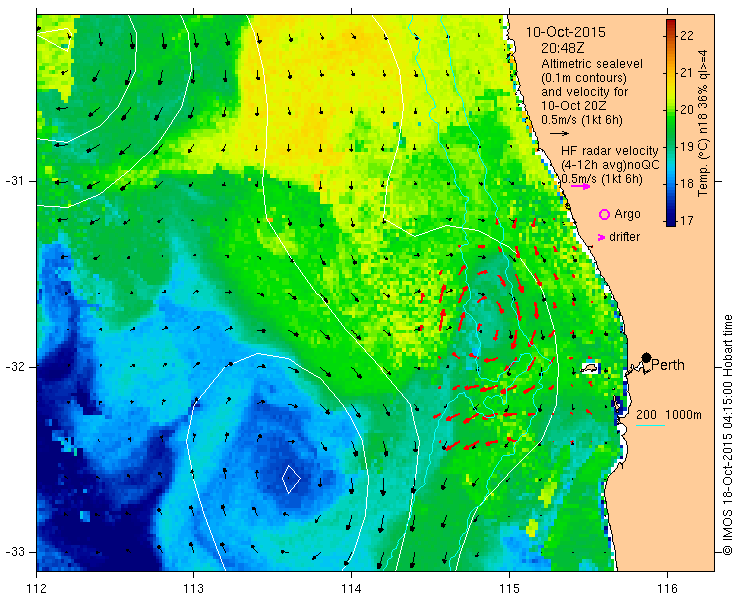Image resolution: width=740 pixels, height=600 pixels.
Task: Click the magenta drifter legend symbol
Action: 602,237
